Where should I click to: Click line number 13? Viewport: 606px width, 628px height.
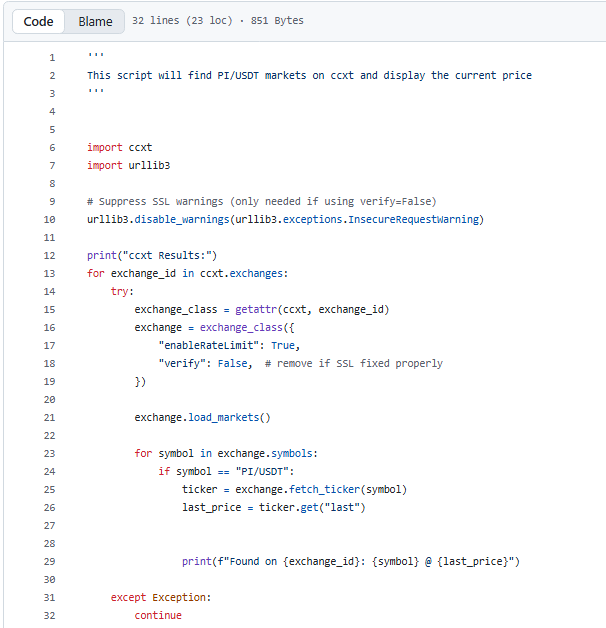tap(50, 274)
